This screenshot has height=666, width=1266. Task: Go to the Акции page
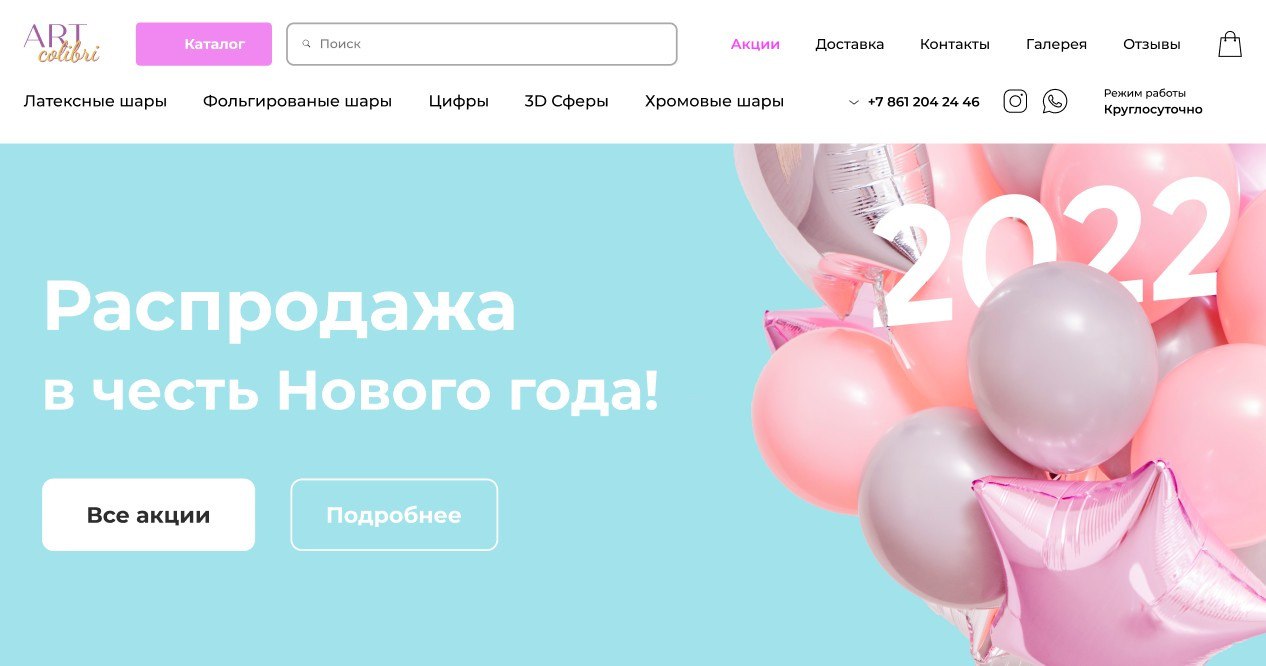click(x=755, y=44)
